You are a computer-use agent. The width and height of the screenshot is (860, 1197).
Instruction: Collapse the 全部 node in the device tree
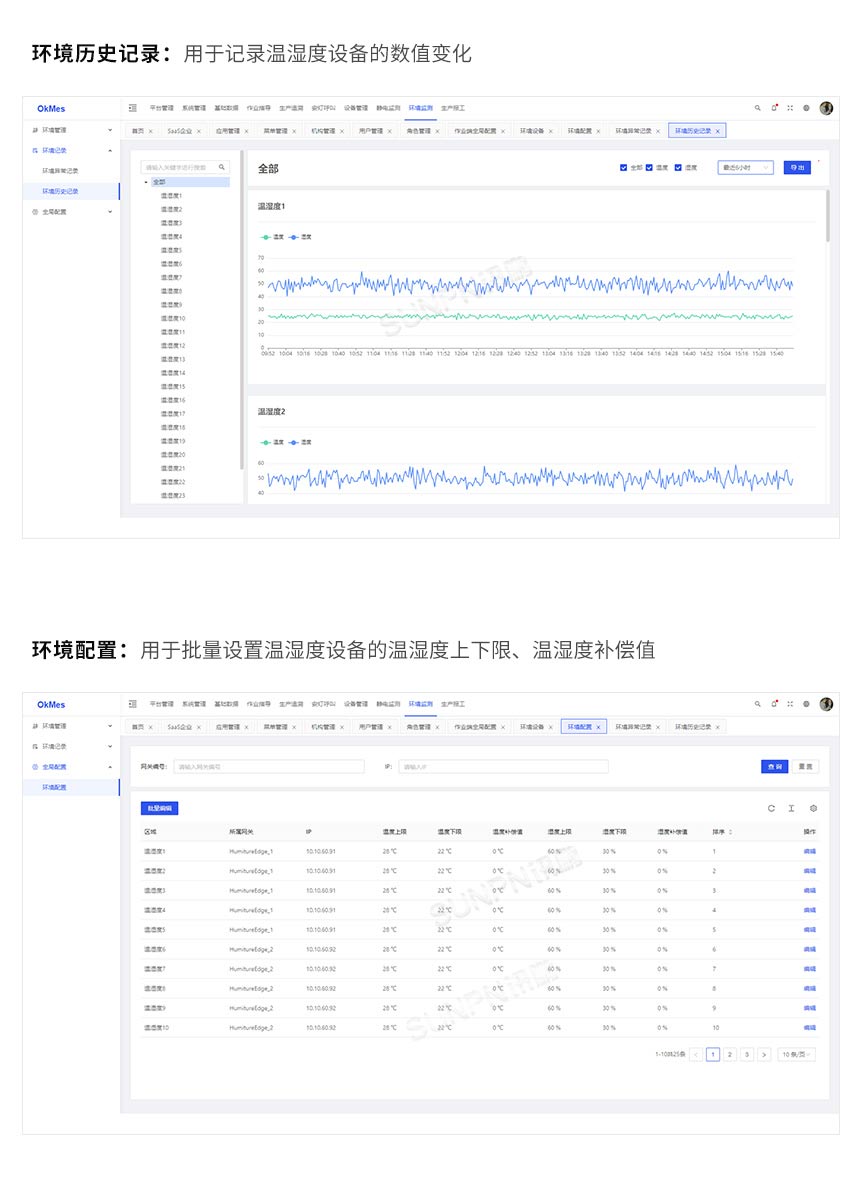[146, 182]
